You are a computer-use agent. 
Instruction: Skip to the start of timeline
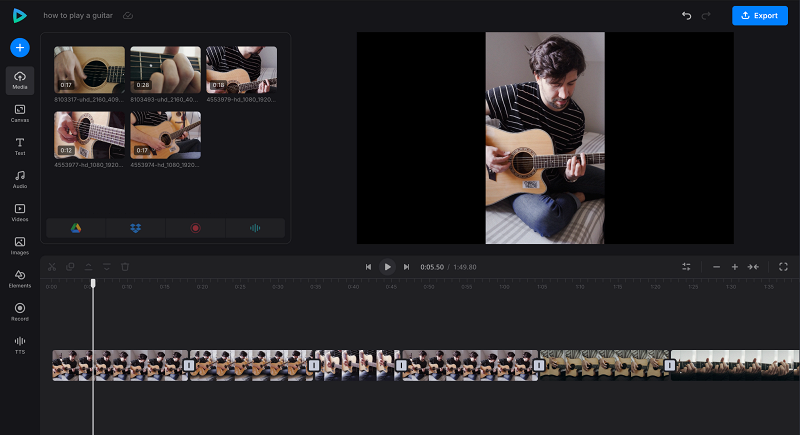(x=368, y=267)
